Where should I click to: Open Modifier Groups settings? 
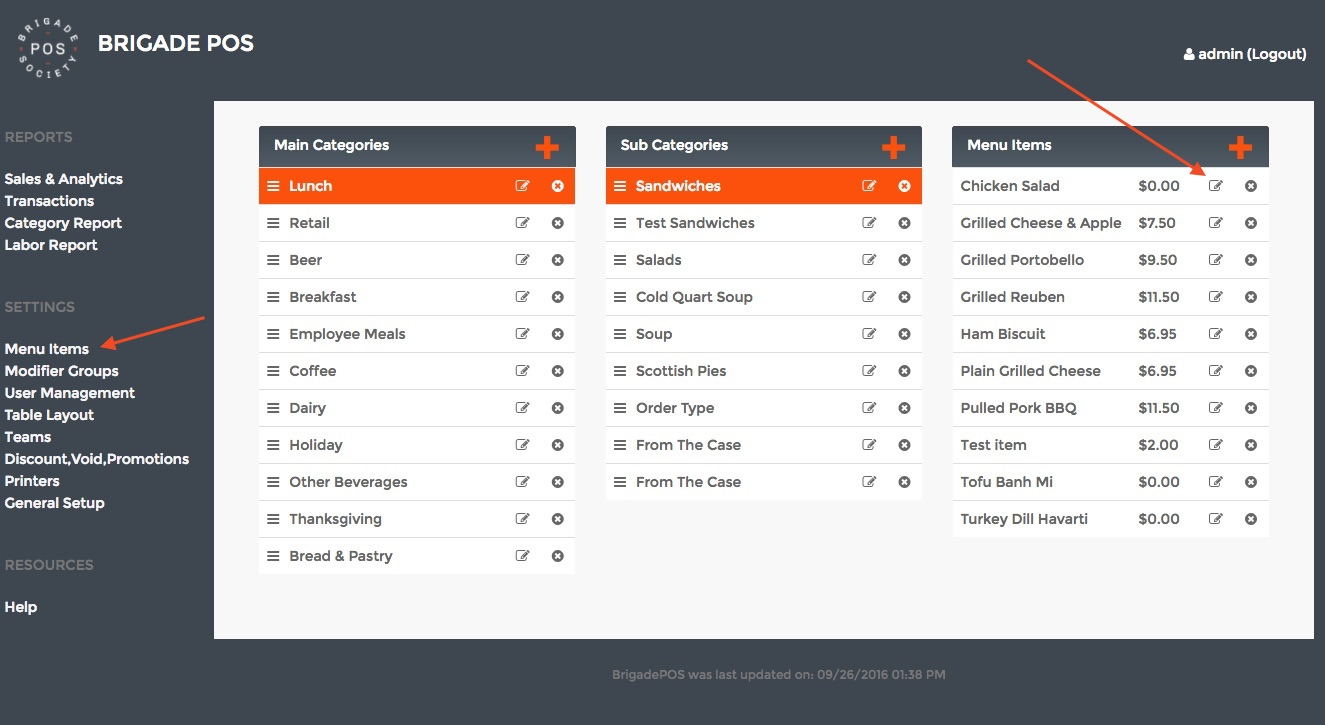pyautogui.click(x=62, y=371)
